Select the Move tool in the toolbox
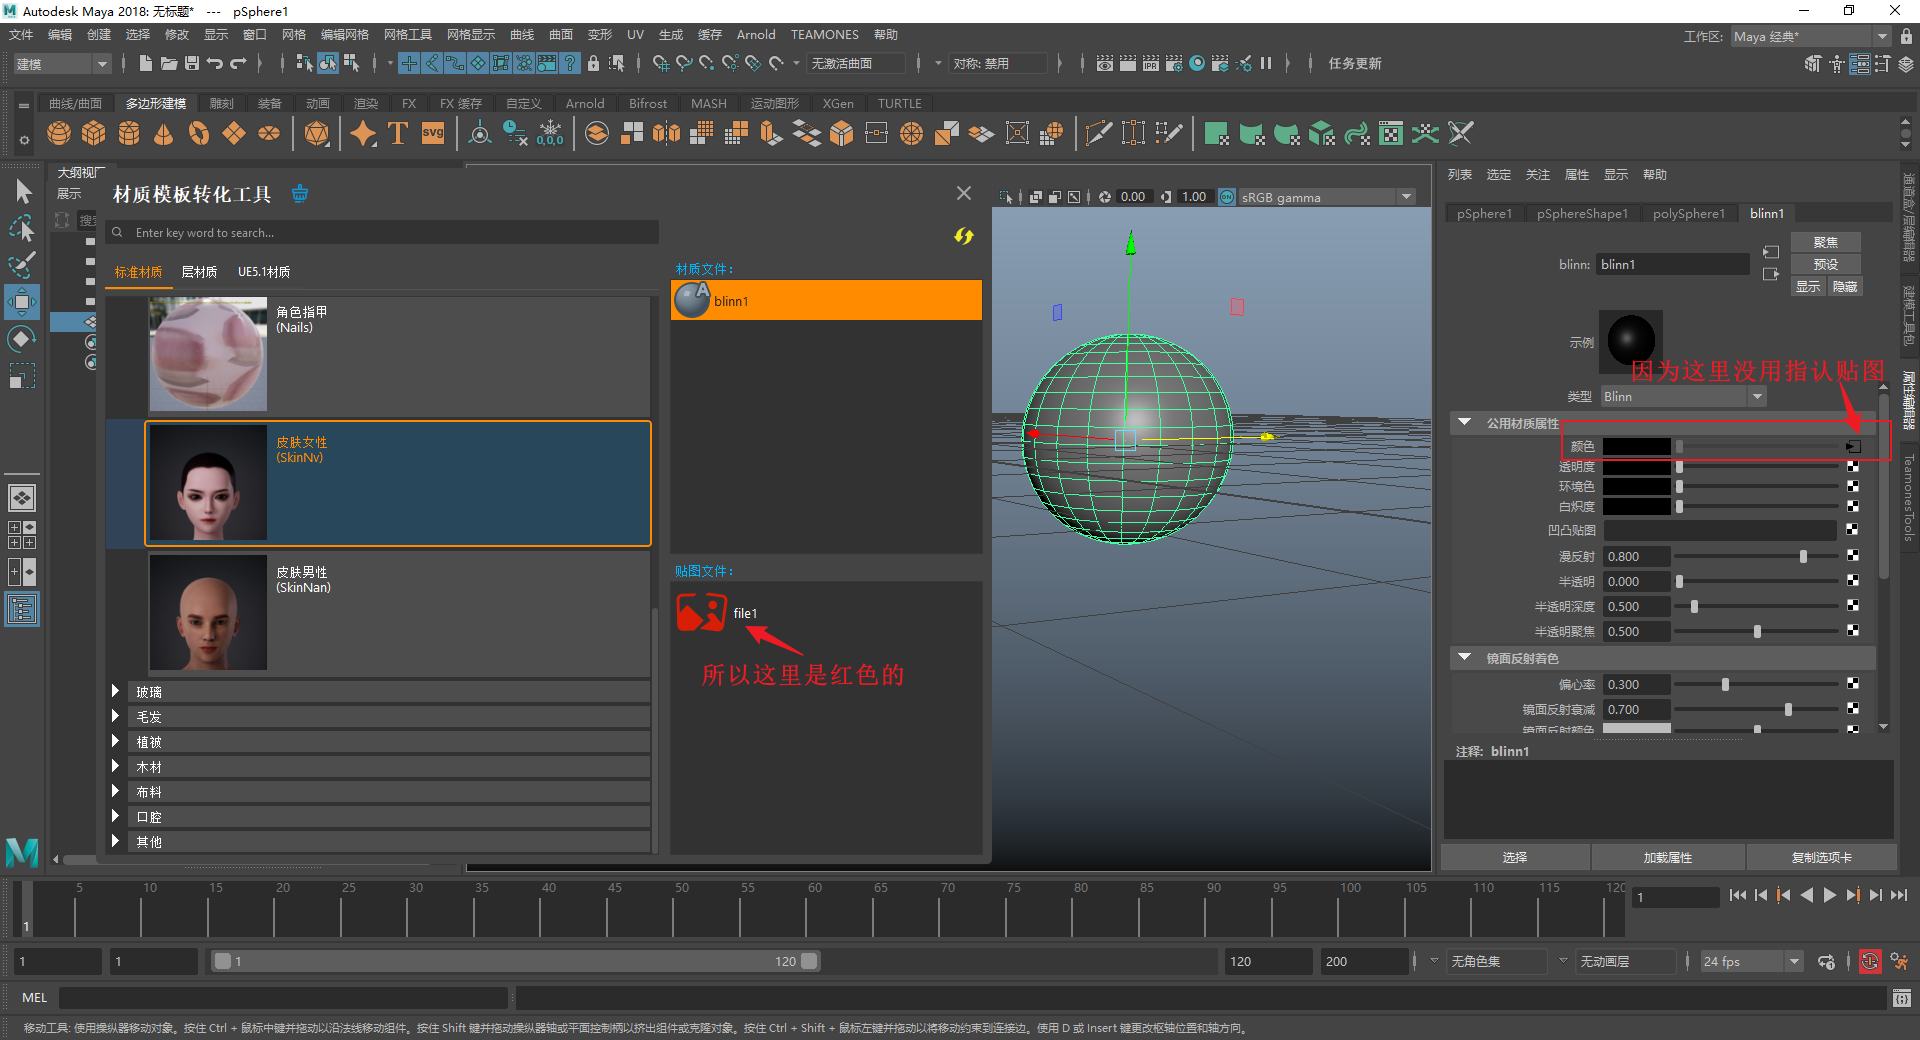 click(x=22, y=301)
